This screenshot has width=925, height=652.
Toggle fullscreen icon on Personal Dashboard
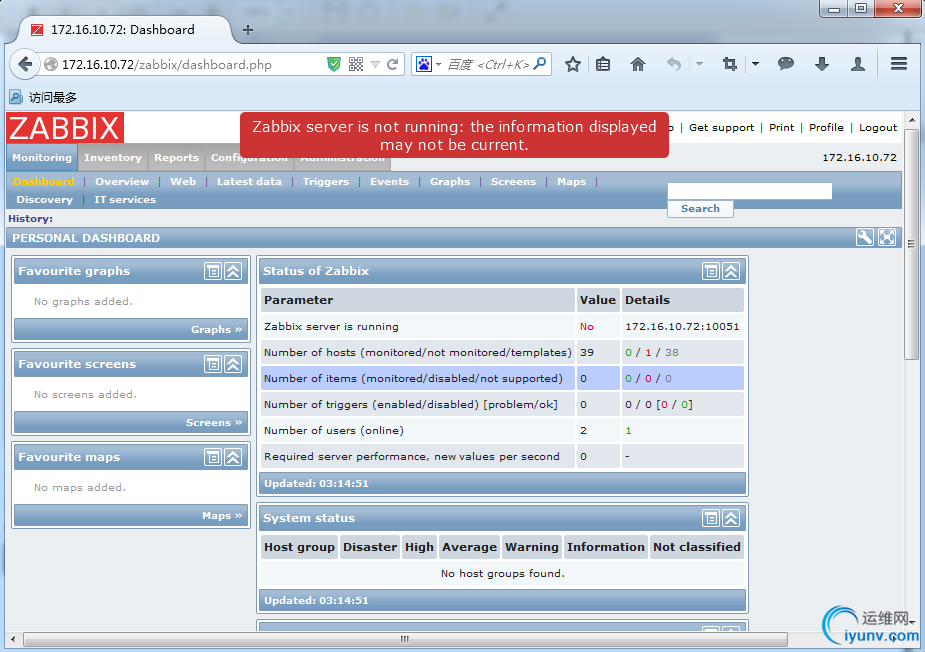[887, 237]
